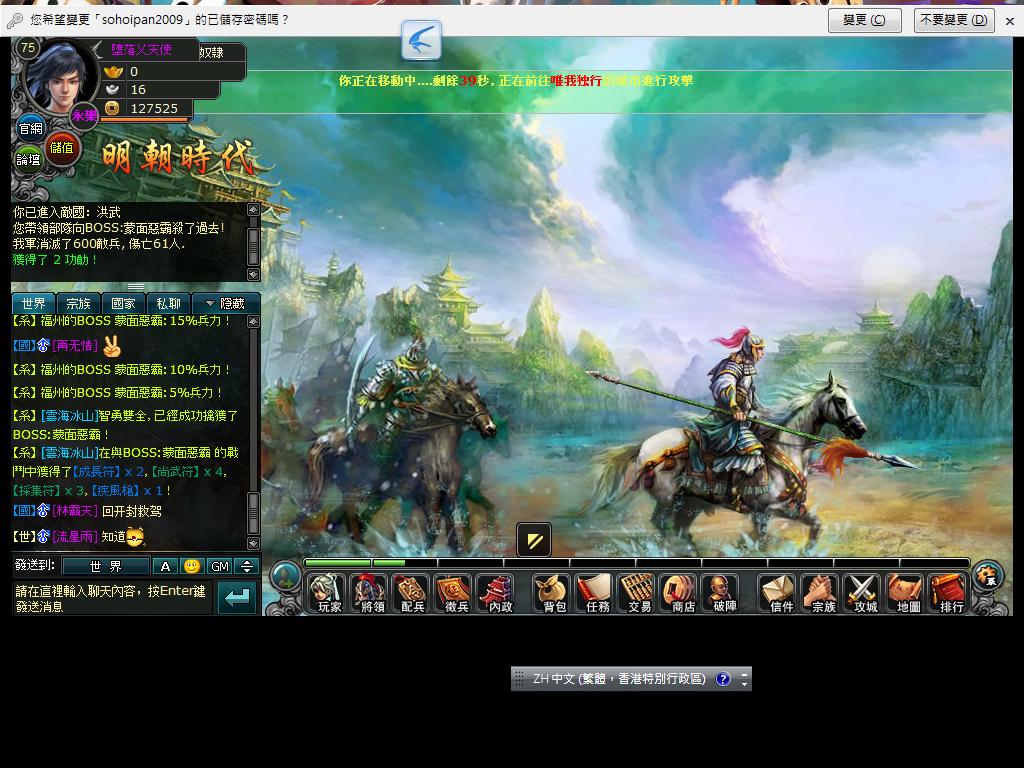Click the 變更 (C) password button
Viewport: 1024px width, 768px height.
point(864,20)
